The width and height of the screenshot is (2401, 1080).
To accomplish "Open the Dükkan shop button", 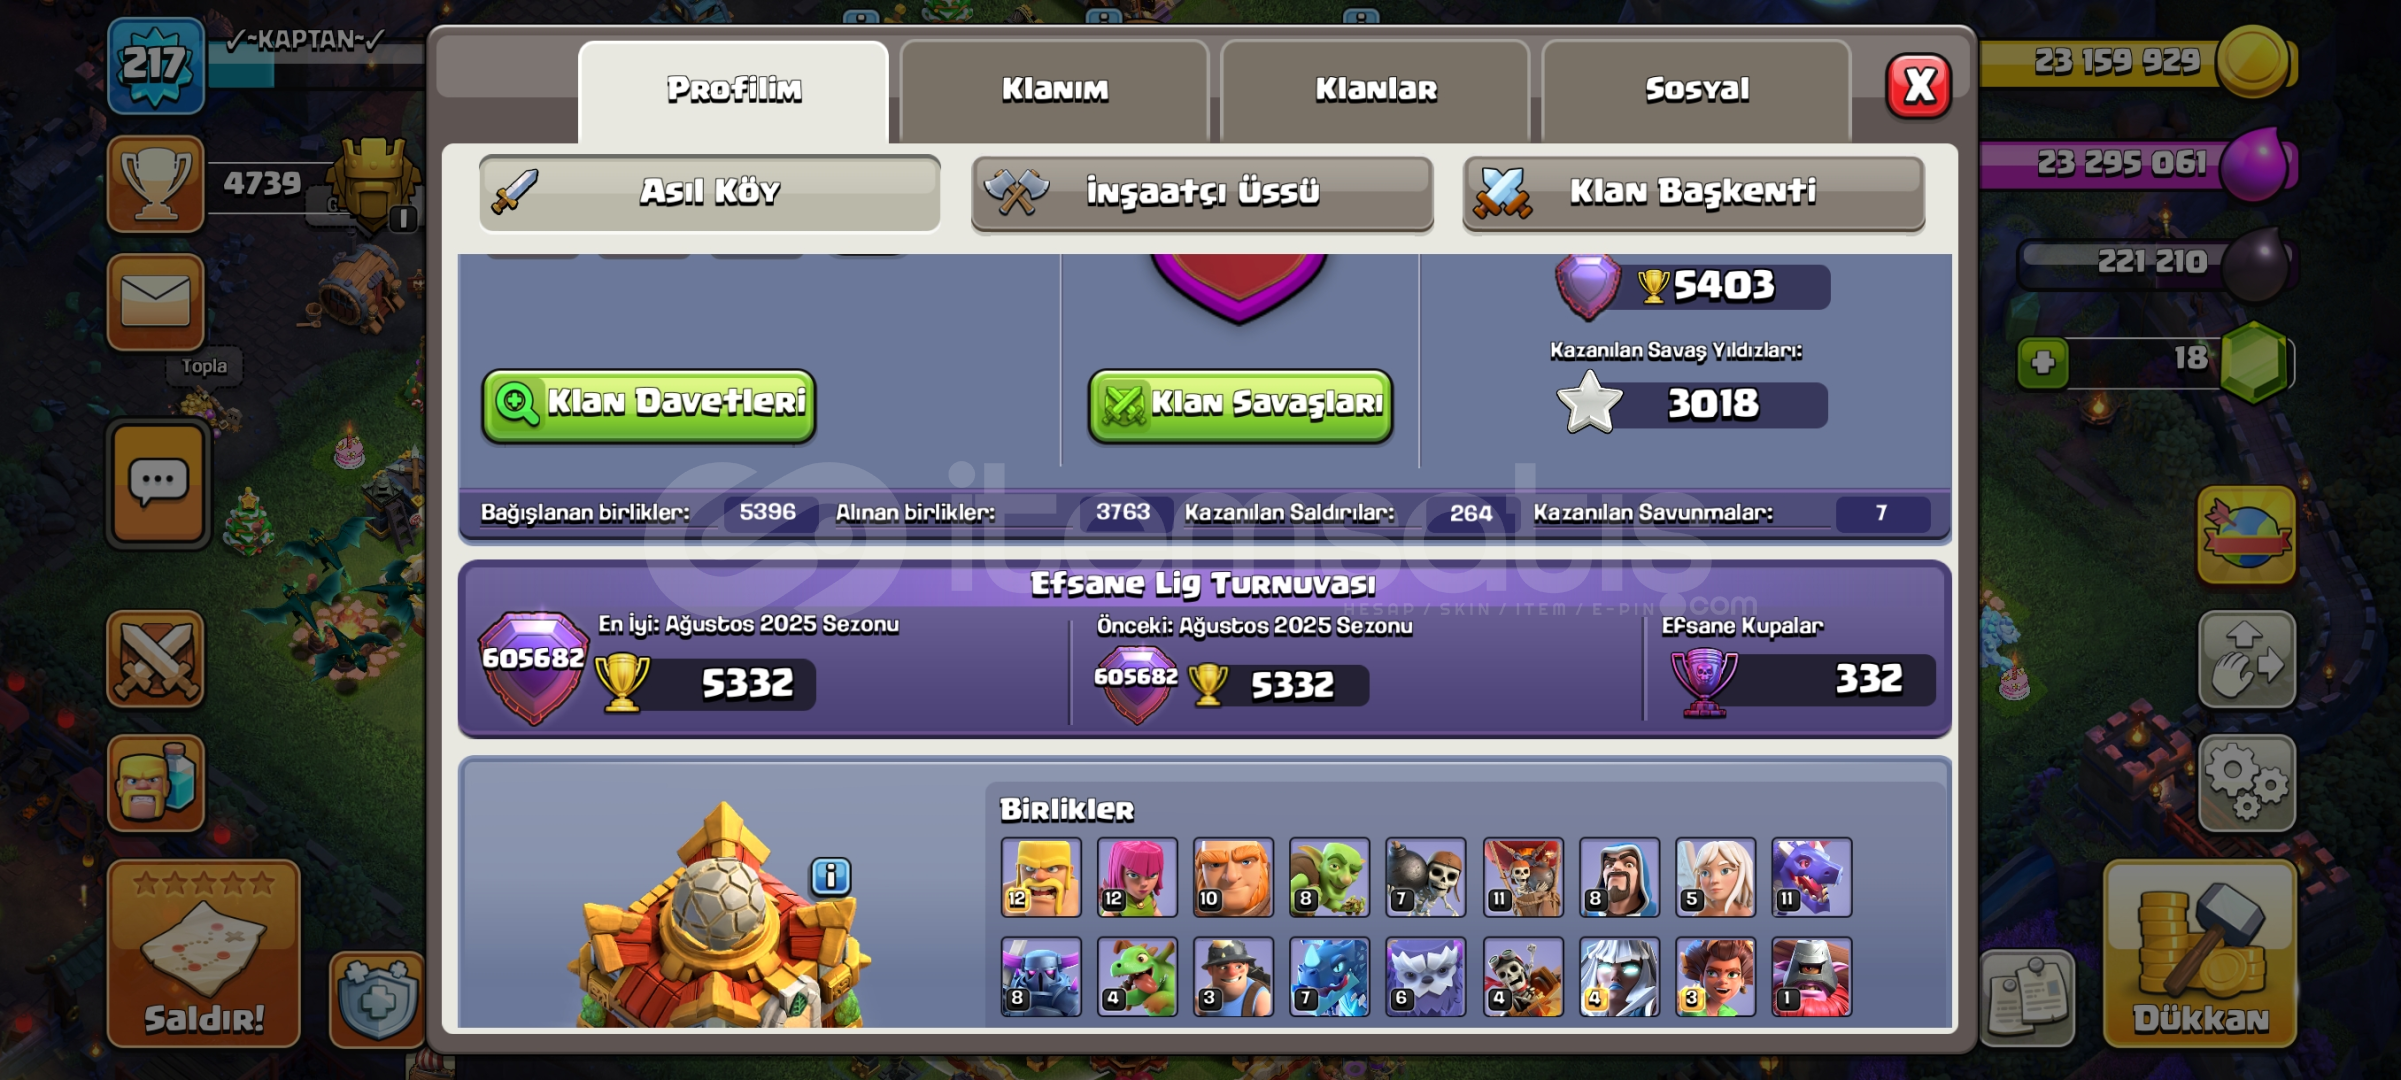I will [2200, 953].
